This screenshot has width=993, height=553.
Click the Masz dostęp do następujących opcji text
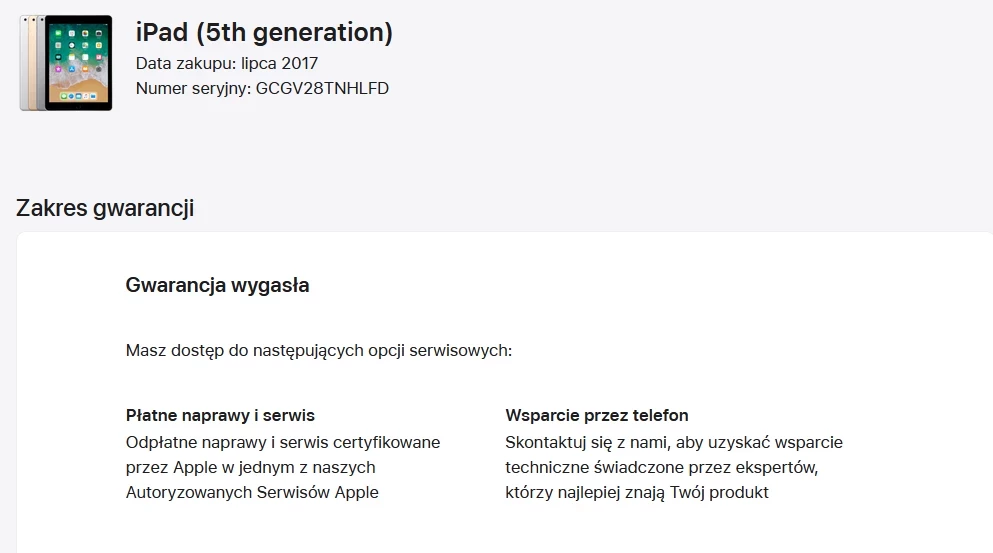click(319, 350)
